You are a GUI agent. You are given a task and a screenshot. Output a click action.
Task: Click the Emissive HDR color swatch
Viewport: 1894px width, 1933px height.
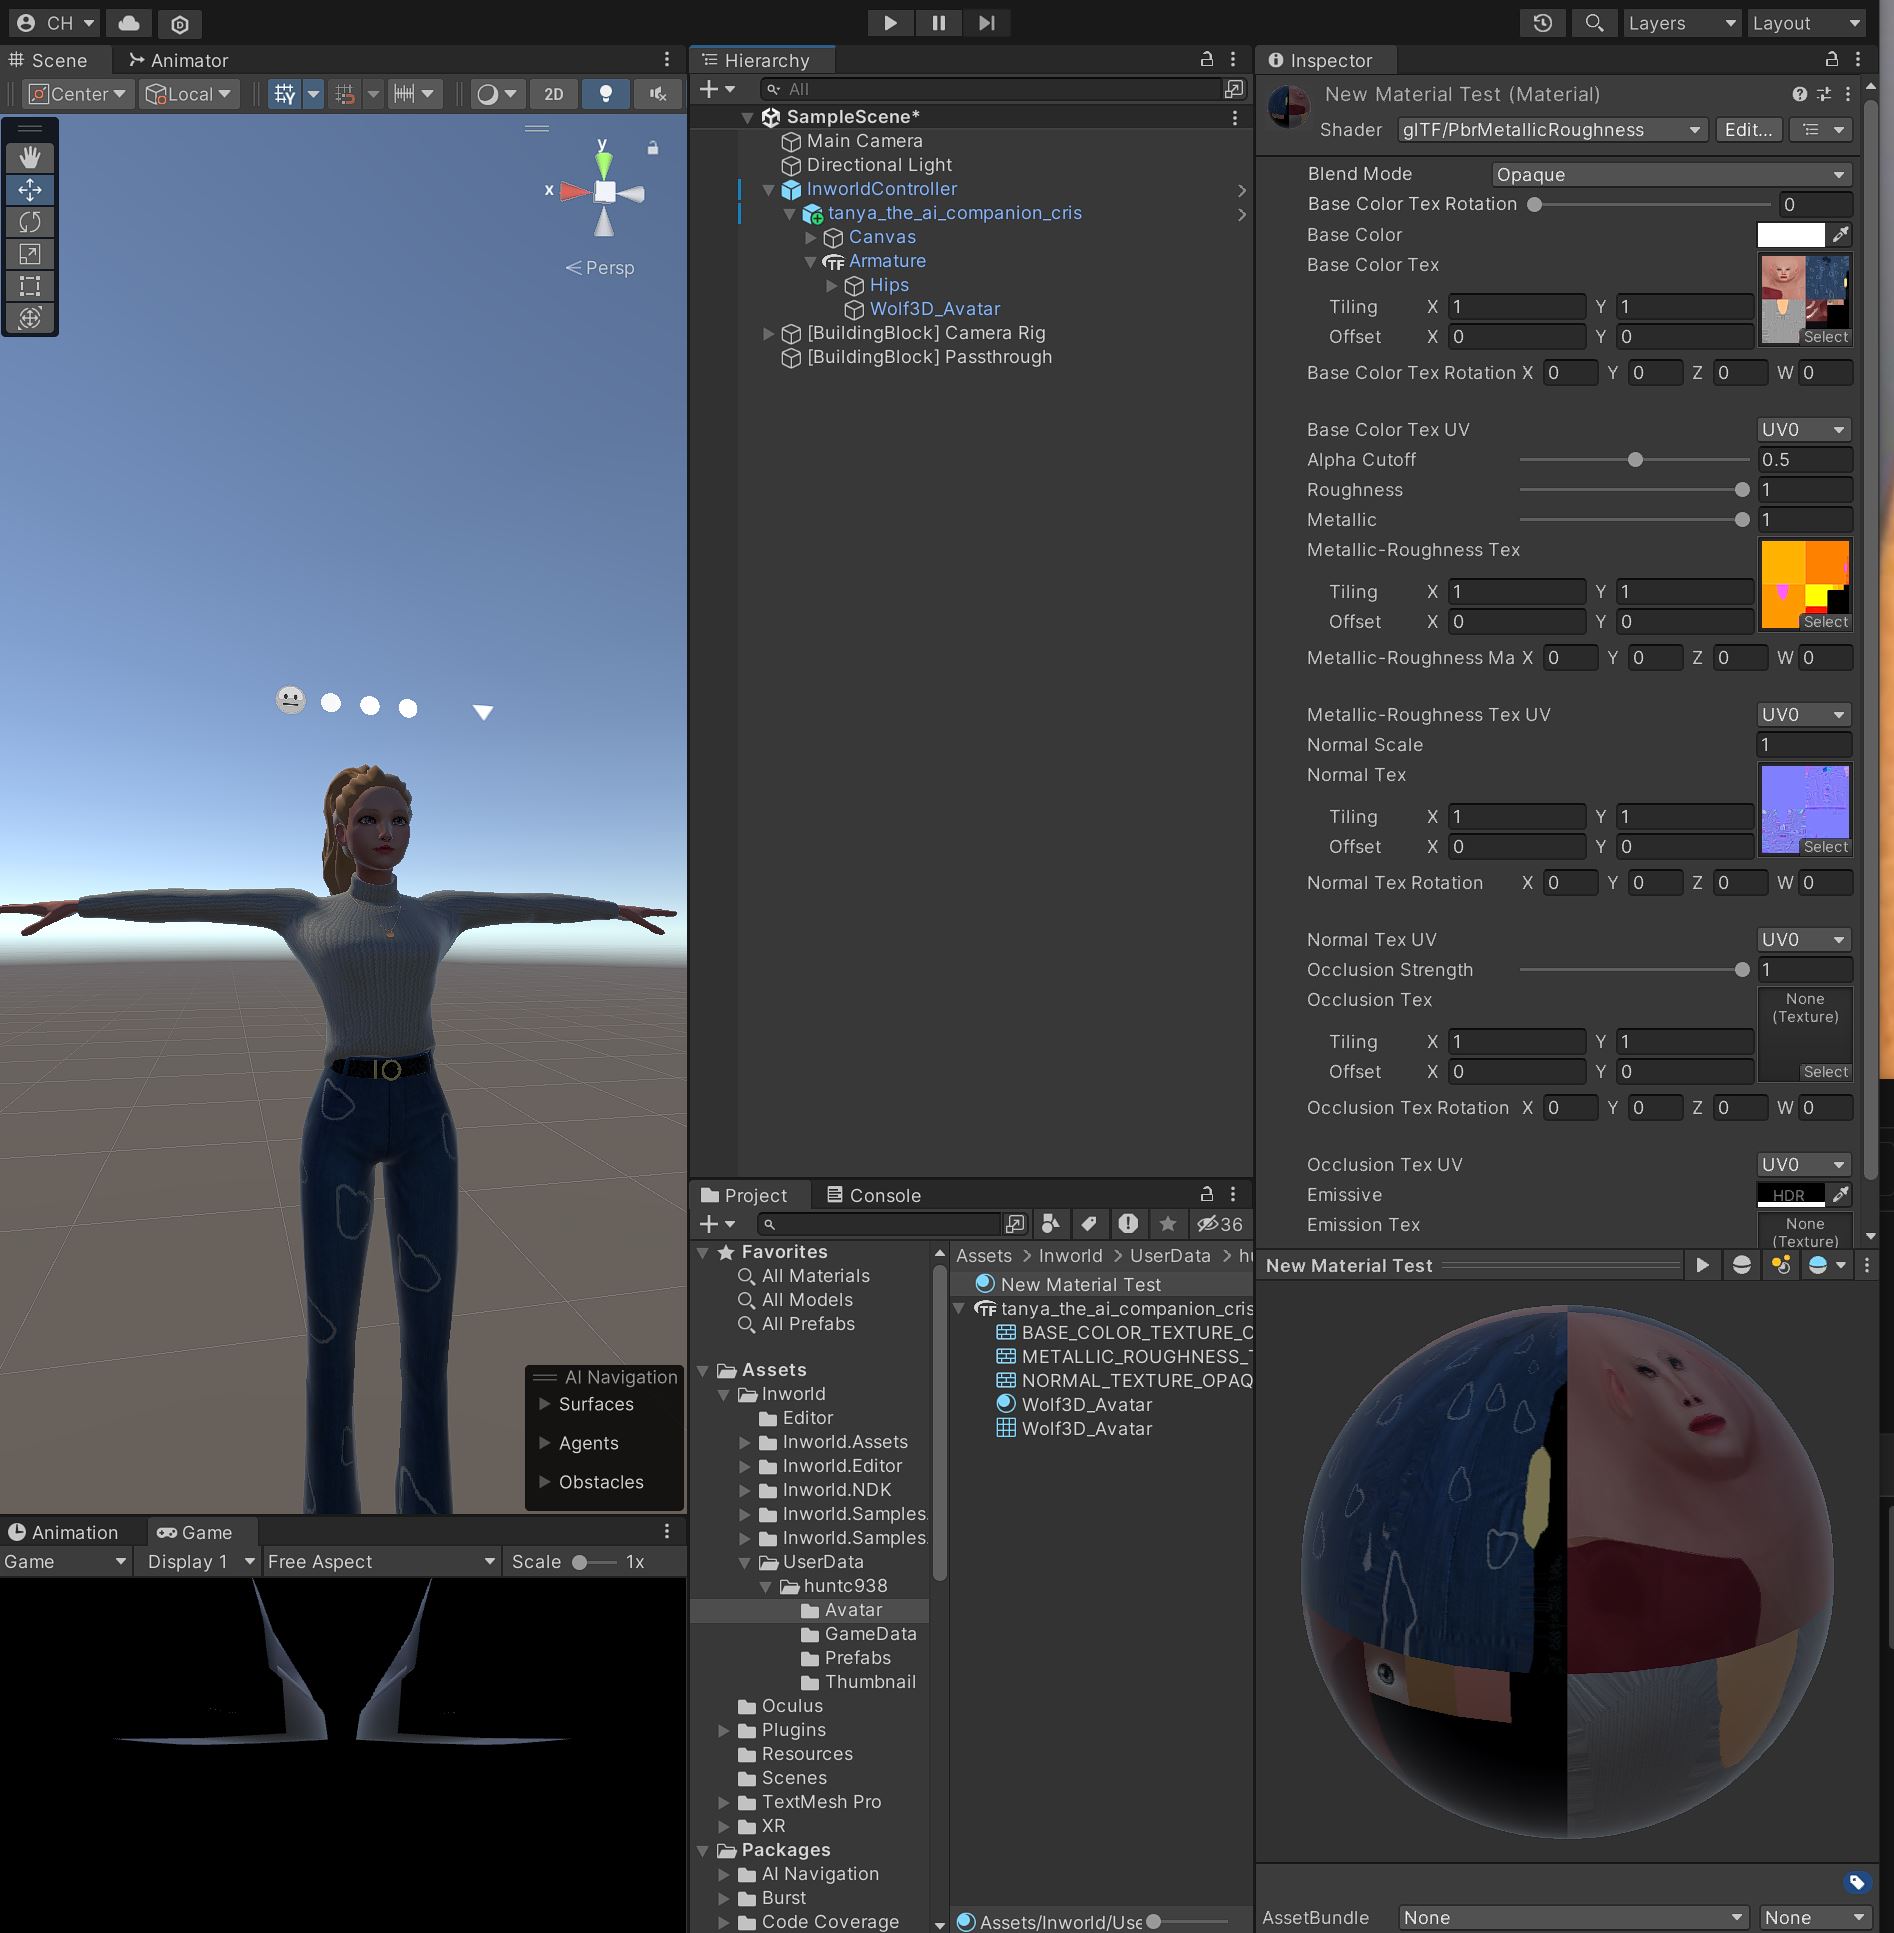[x=1791, y=1195]
